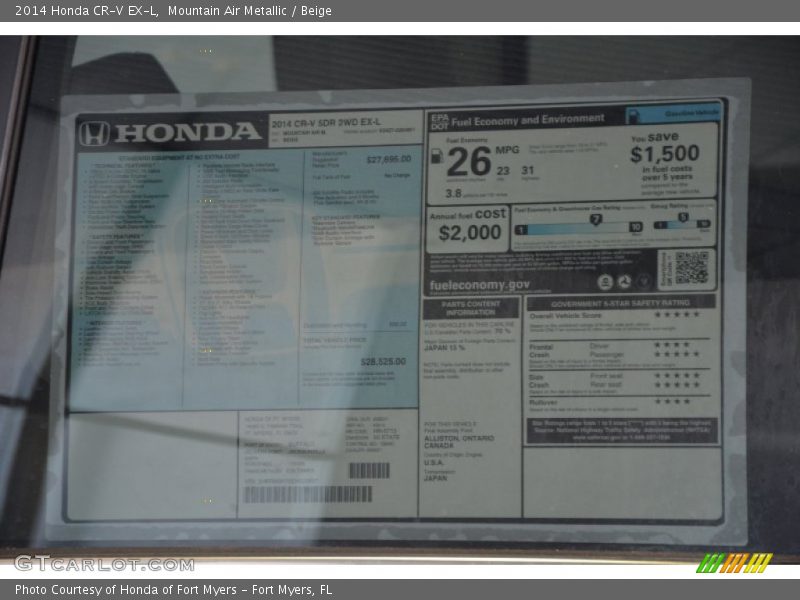The image size is (800, 600).
Task: Click the 'U.S.A.' engine origin text
Action: click(434, 463)
